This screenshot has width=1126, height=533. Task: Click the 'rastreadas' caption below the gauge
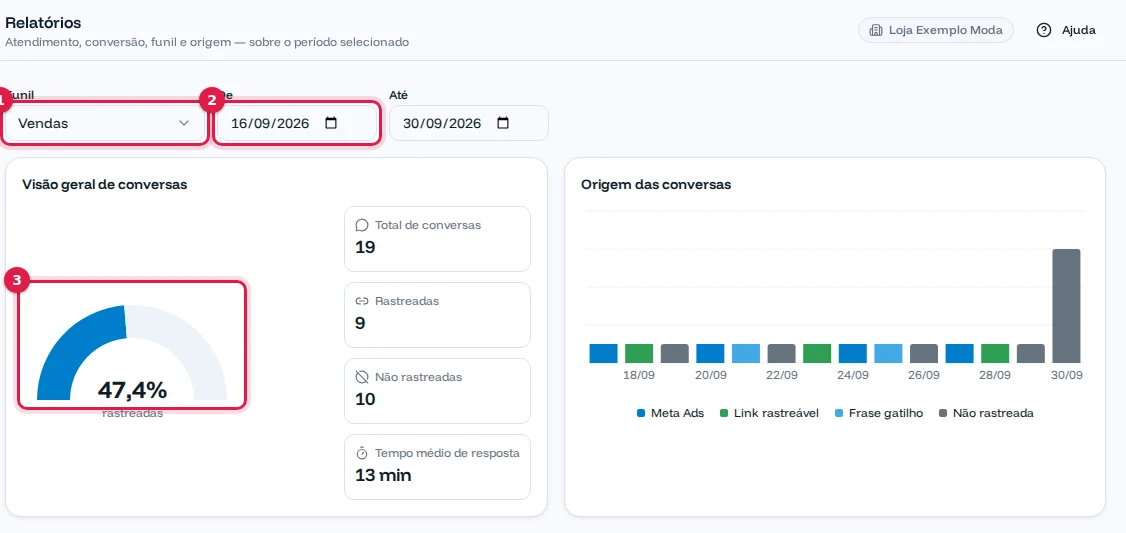[x=132, y=414]
